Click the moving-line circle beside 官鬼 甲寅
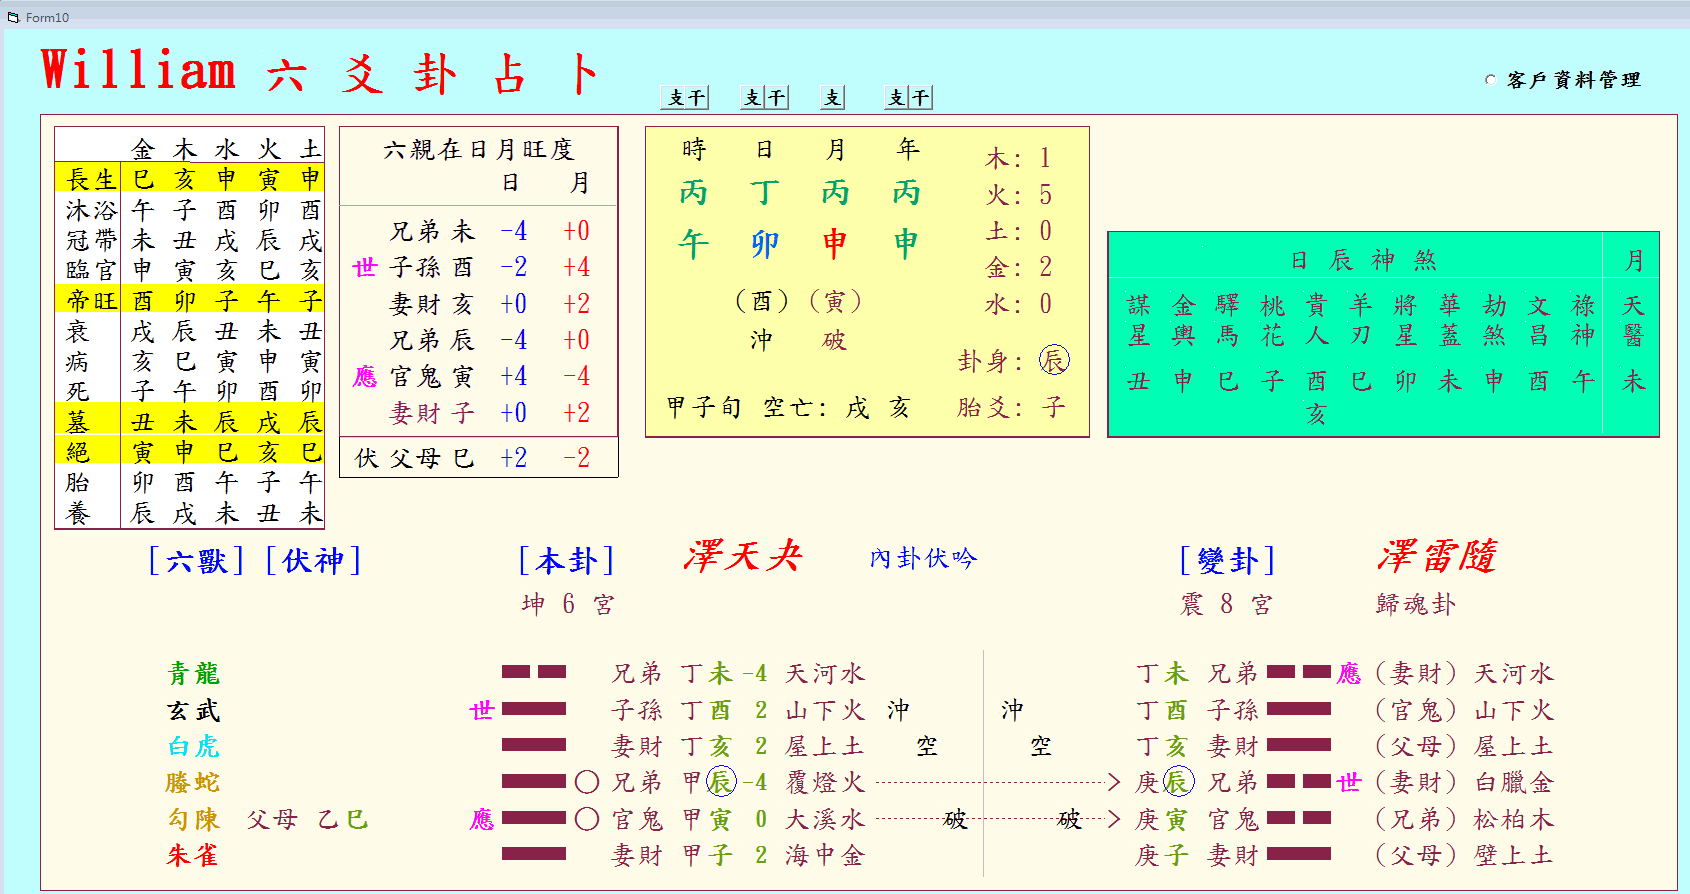The height and width of the screenshot is (894, 1690). tap(587, 819)
